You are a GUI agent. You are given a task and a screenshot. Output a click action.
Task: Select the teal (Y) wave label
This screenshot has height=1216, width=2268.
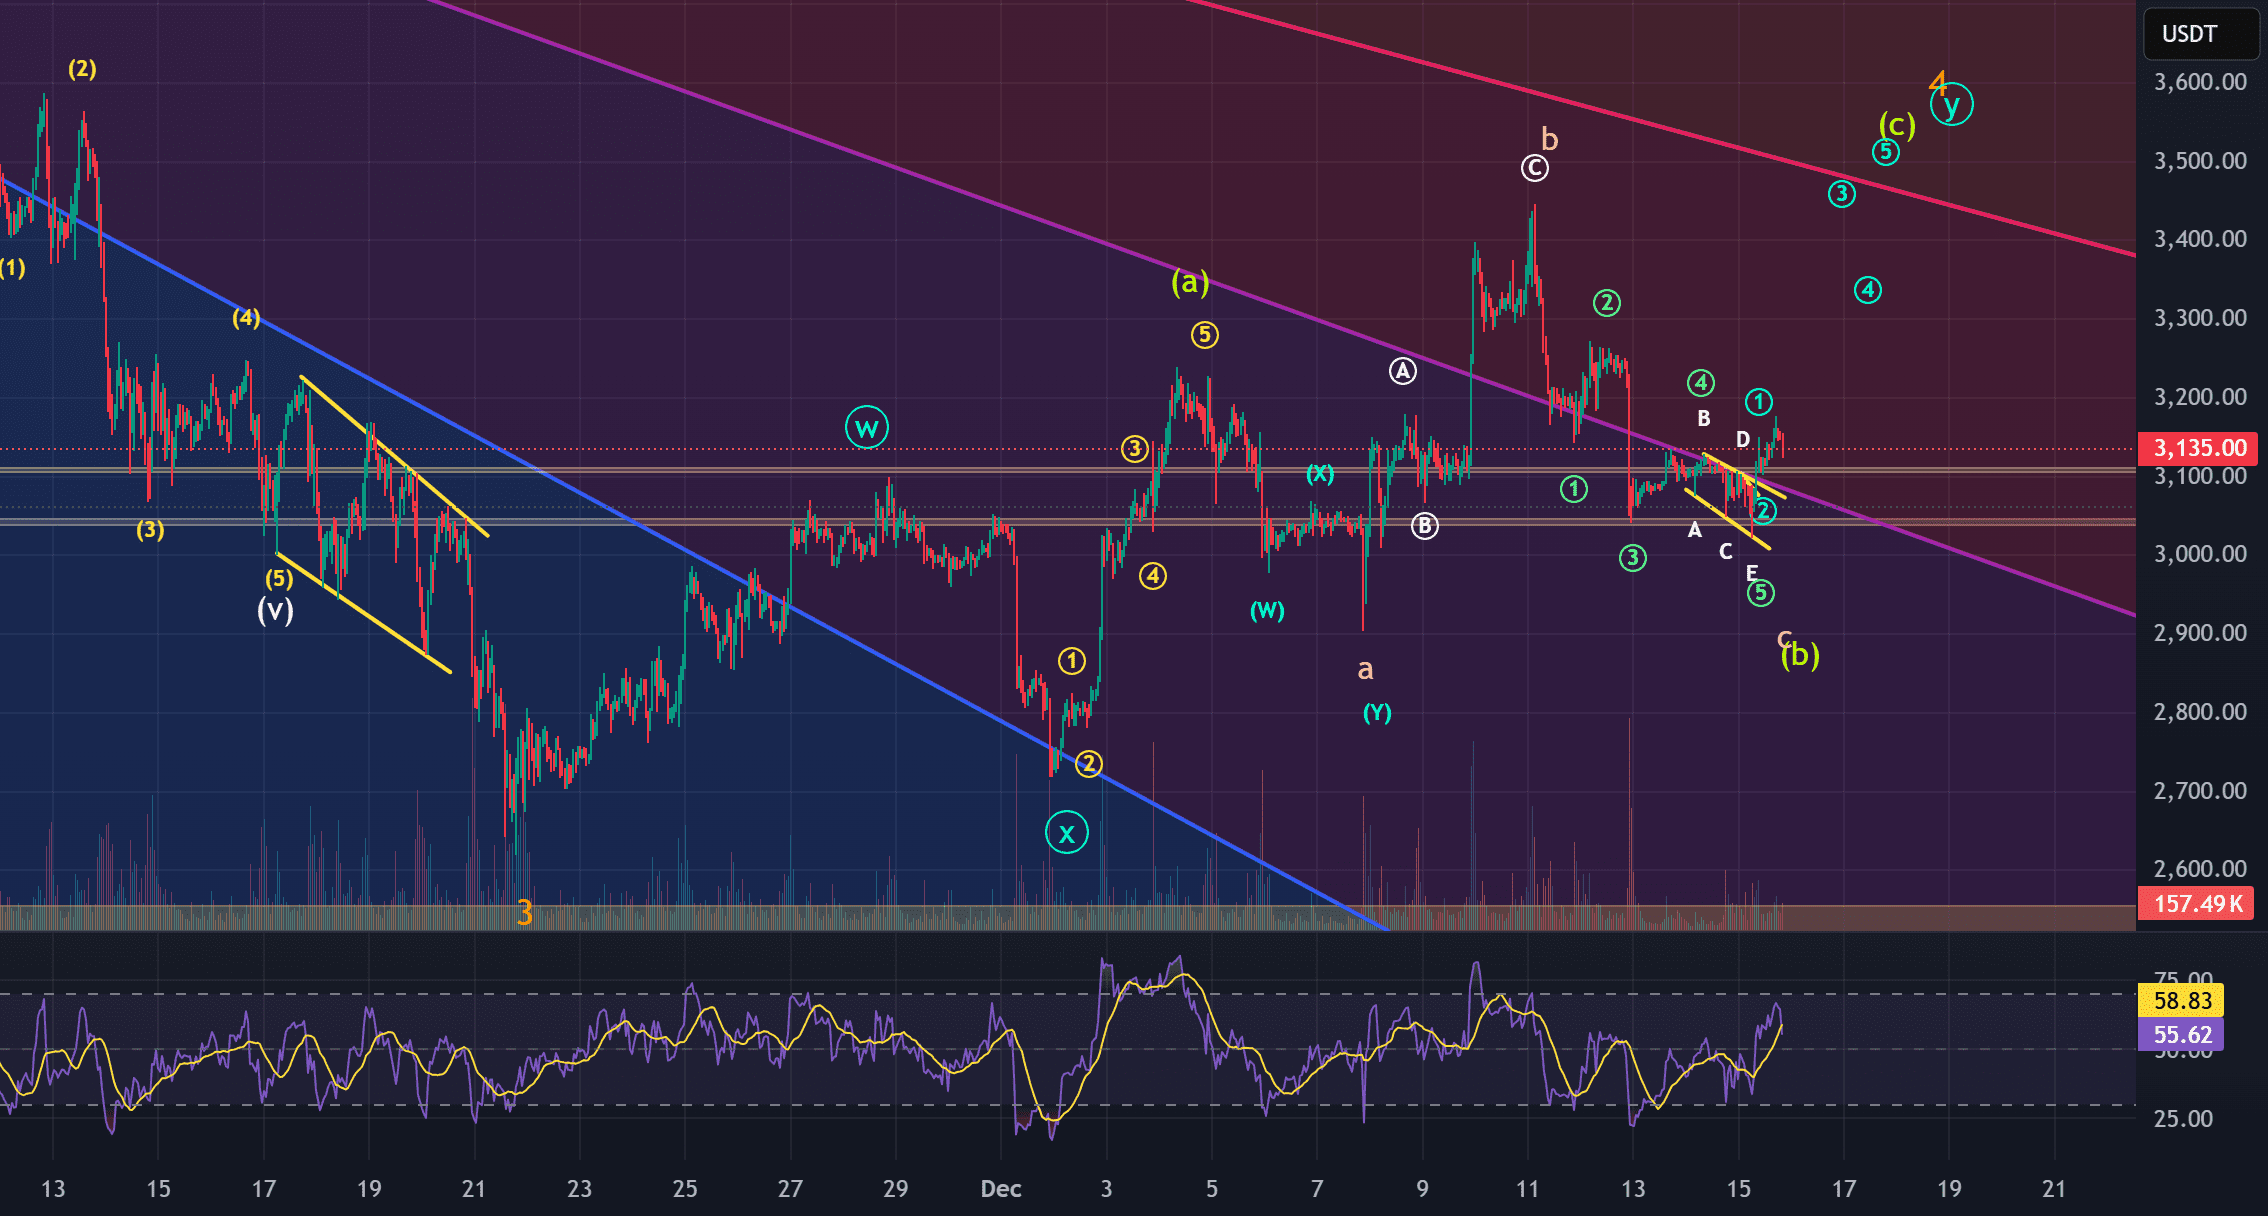(1377, 713)
